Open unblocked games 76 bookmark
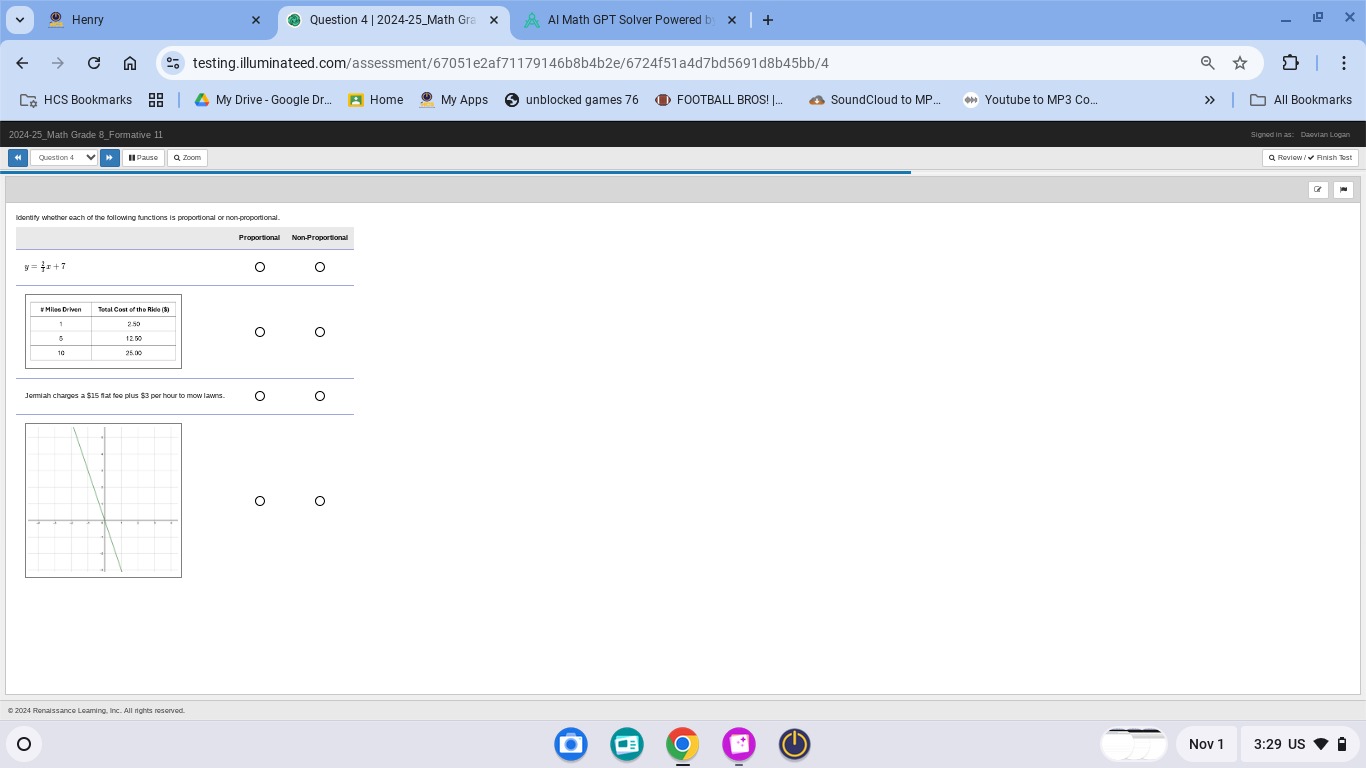 click(572, 100)
